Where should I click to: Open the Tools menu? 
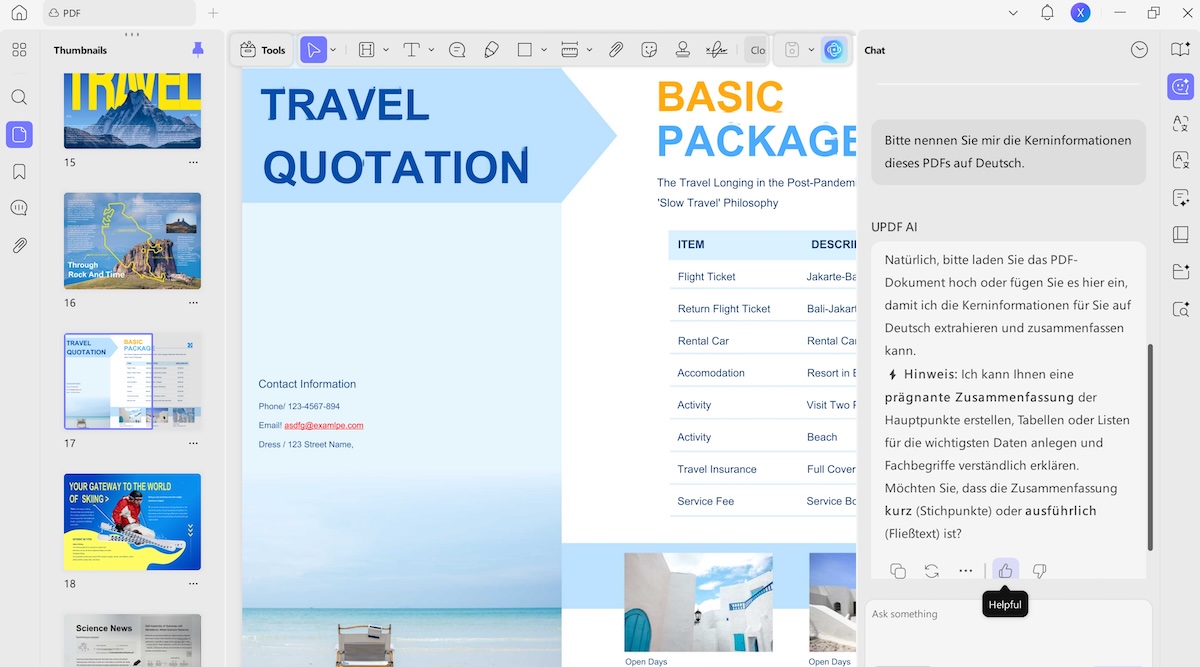pos(263,50)
